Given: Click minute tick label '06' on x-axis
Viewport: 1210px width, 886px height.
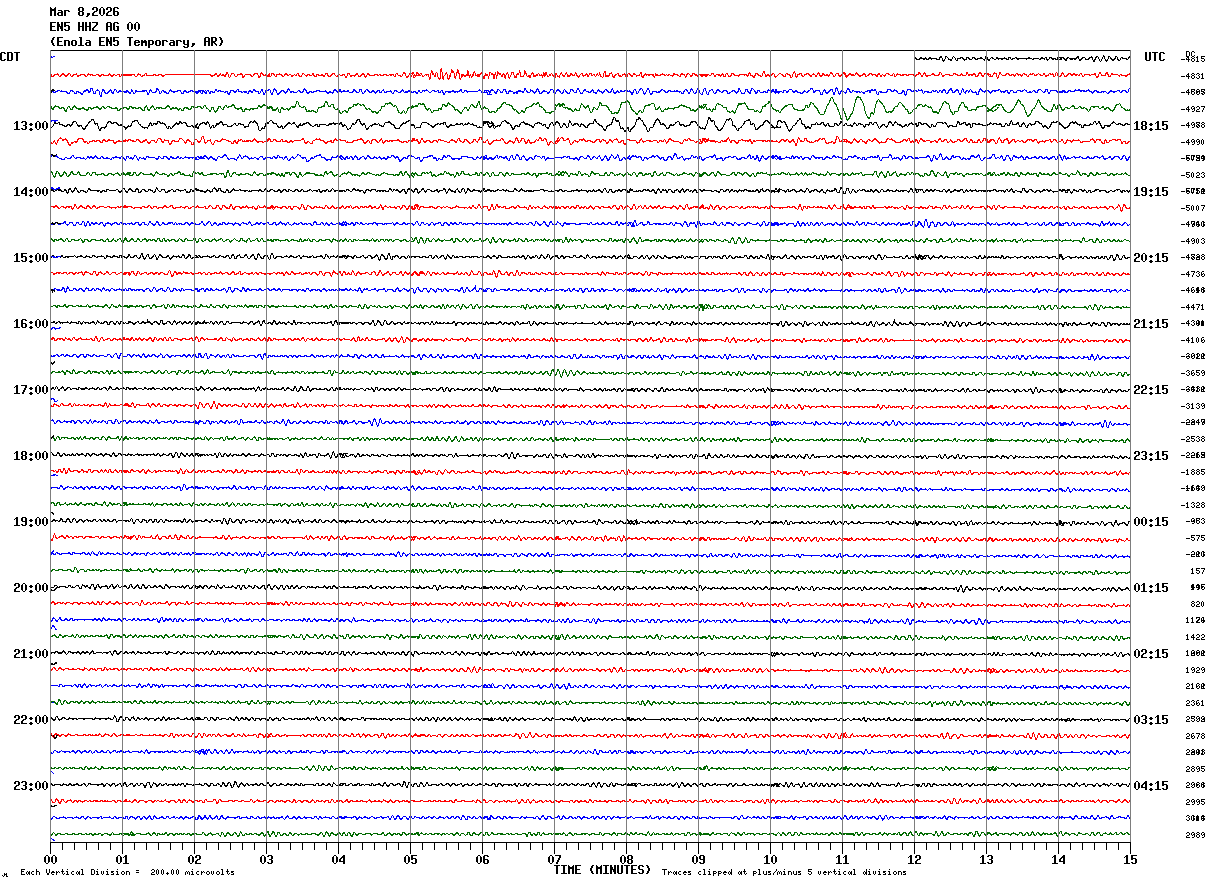Looking at the screenshot, I should [x=482, y=859].
